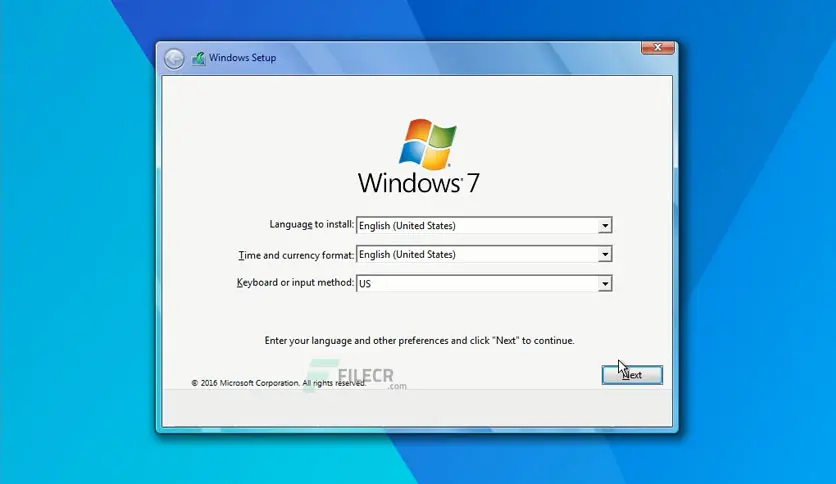
Task: Click the round back arrow button
Action: (174, 58)
